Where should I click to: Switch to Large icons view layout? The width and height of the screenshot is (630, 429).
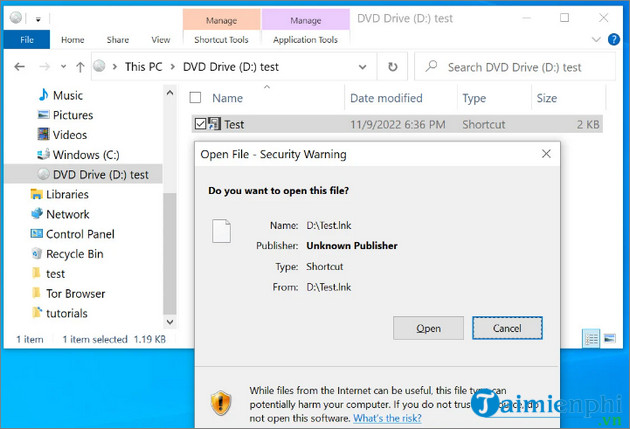(x=610, y=338)
